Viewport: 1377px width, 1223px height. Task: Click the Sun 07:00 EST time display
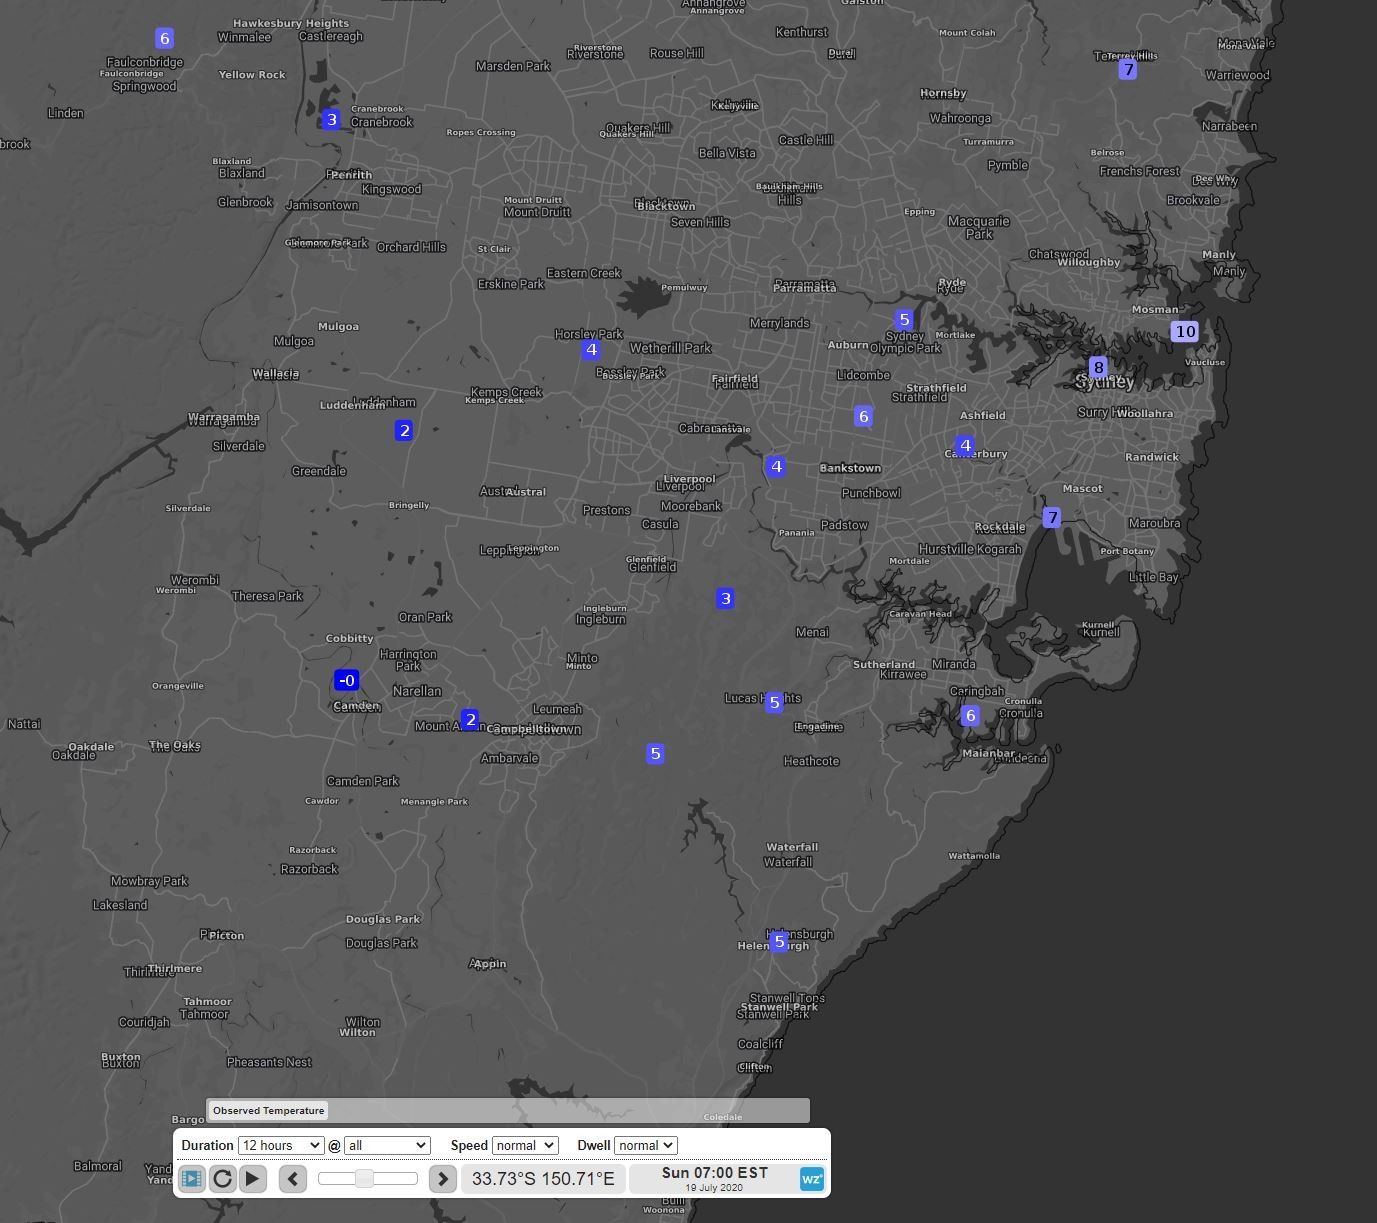coord(714,1178)
